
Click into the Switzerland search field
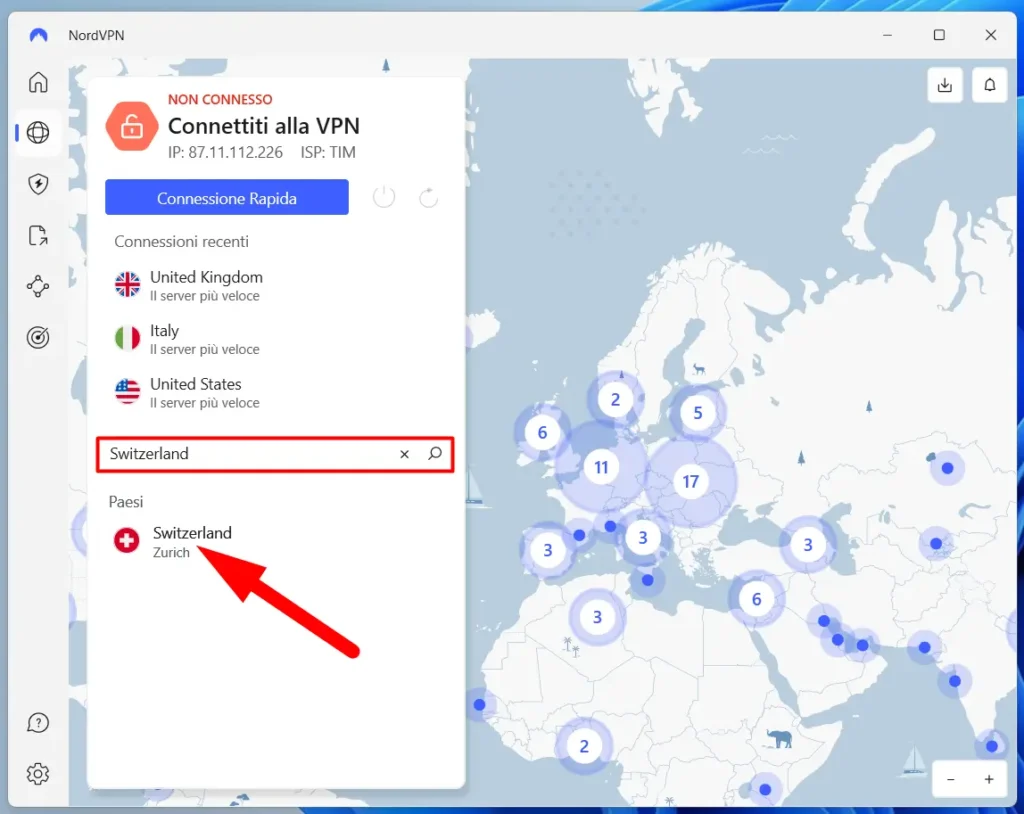(x=250, y=454)
